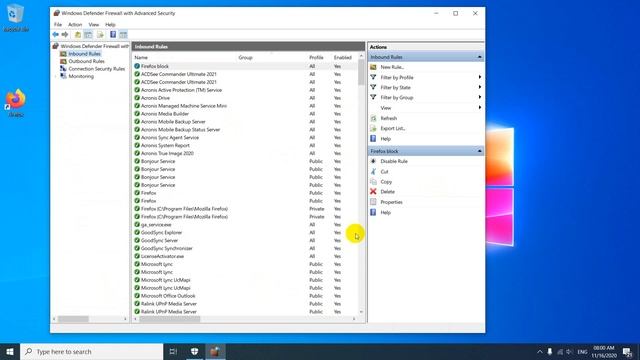This screenshot has height=360, width=640.
Task: Click the red Delete X icon
Action: pos(373,191)
